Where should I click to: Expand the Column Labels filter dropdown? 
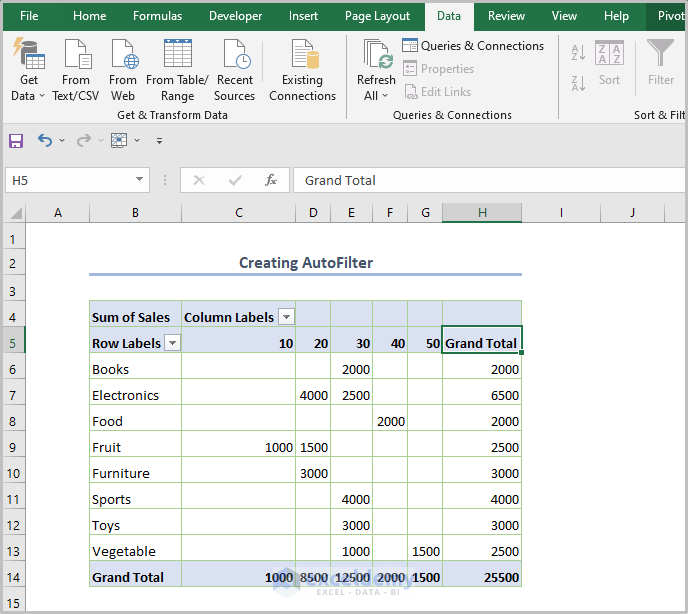(286, 317)
